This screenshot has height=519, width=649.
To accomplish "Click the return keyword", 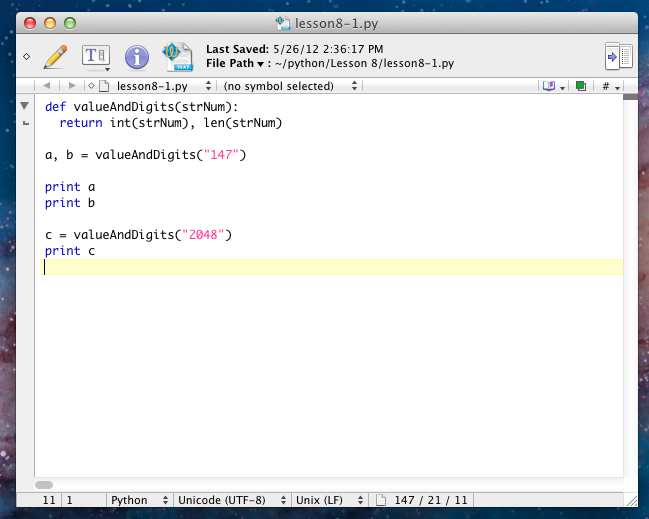I will point(81,123).
